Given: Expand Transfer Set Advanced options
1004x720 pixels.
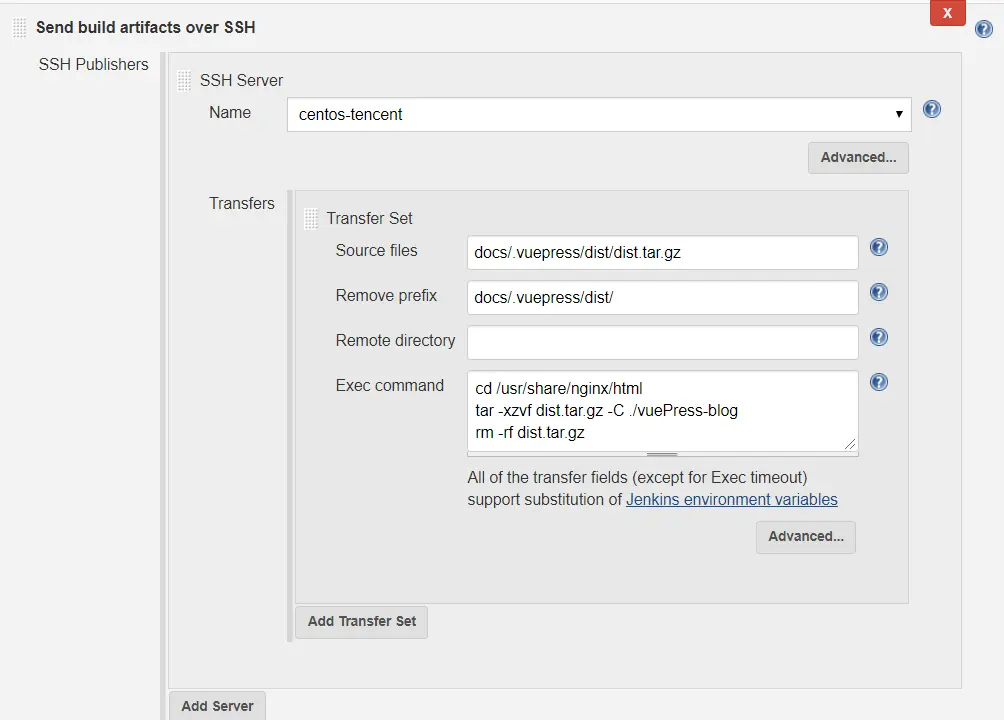Looking at the screenshot, I should 805,537.
